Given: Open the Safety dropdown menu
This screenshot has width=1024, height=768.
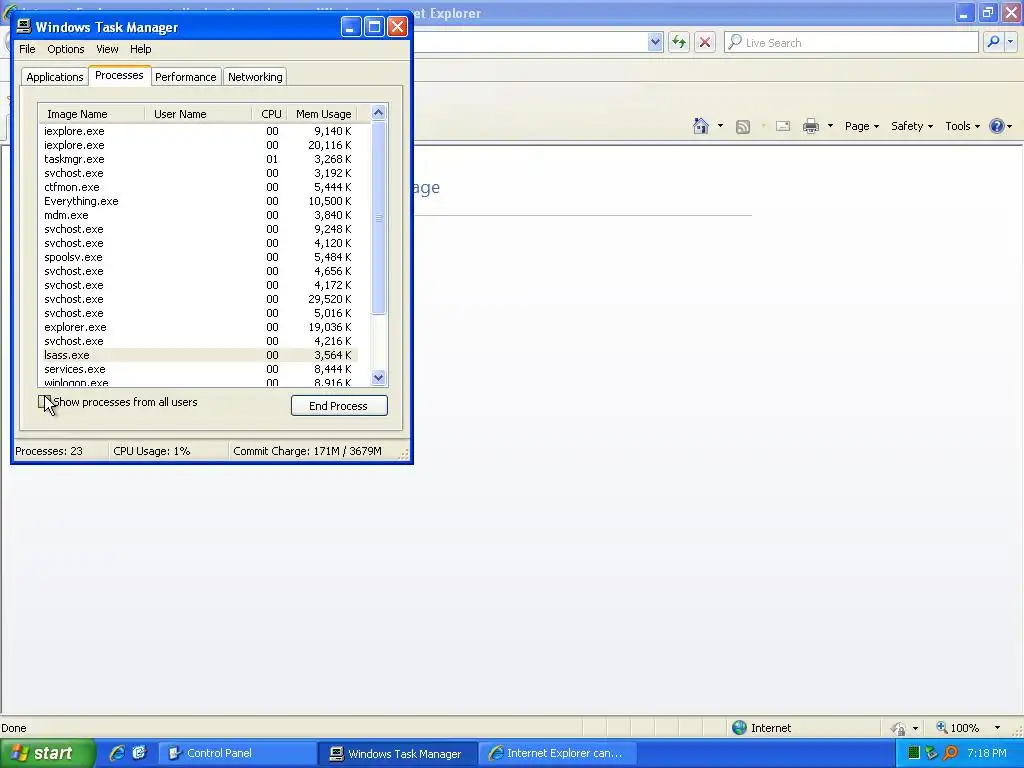Looking at the screenshot, I should pos(912,126).
